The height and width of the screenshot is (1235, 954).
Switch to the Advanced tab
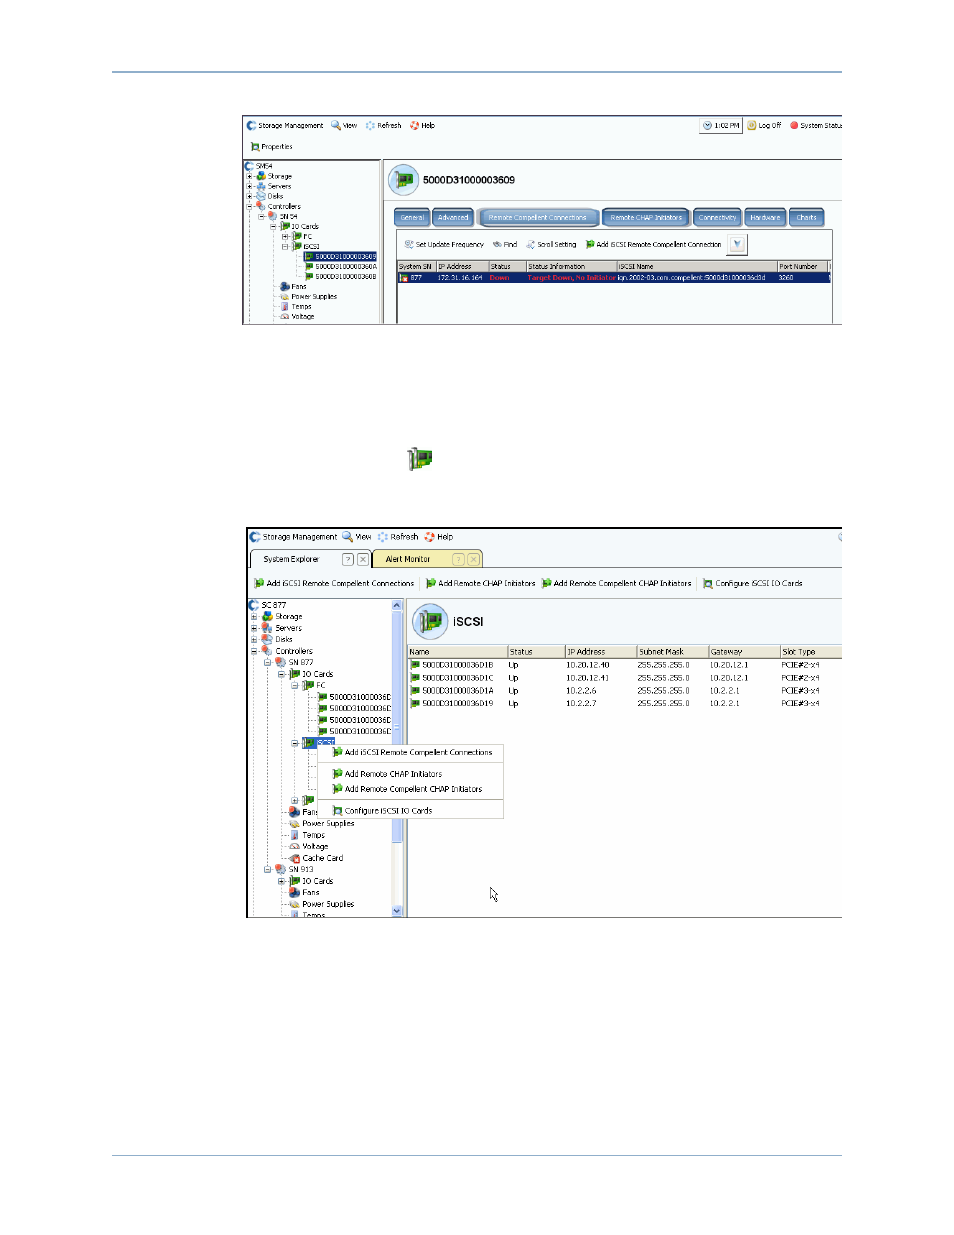click(453, 217)
